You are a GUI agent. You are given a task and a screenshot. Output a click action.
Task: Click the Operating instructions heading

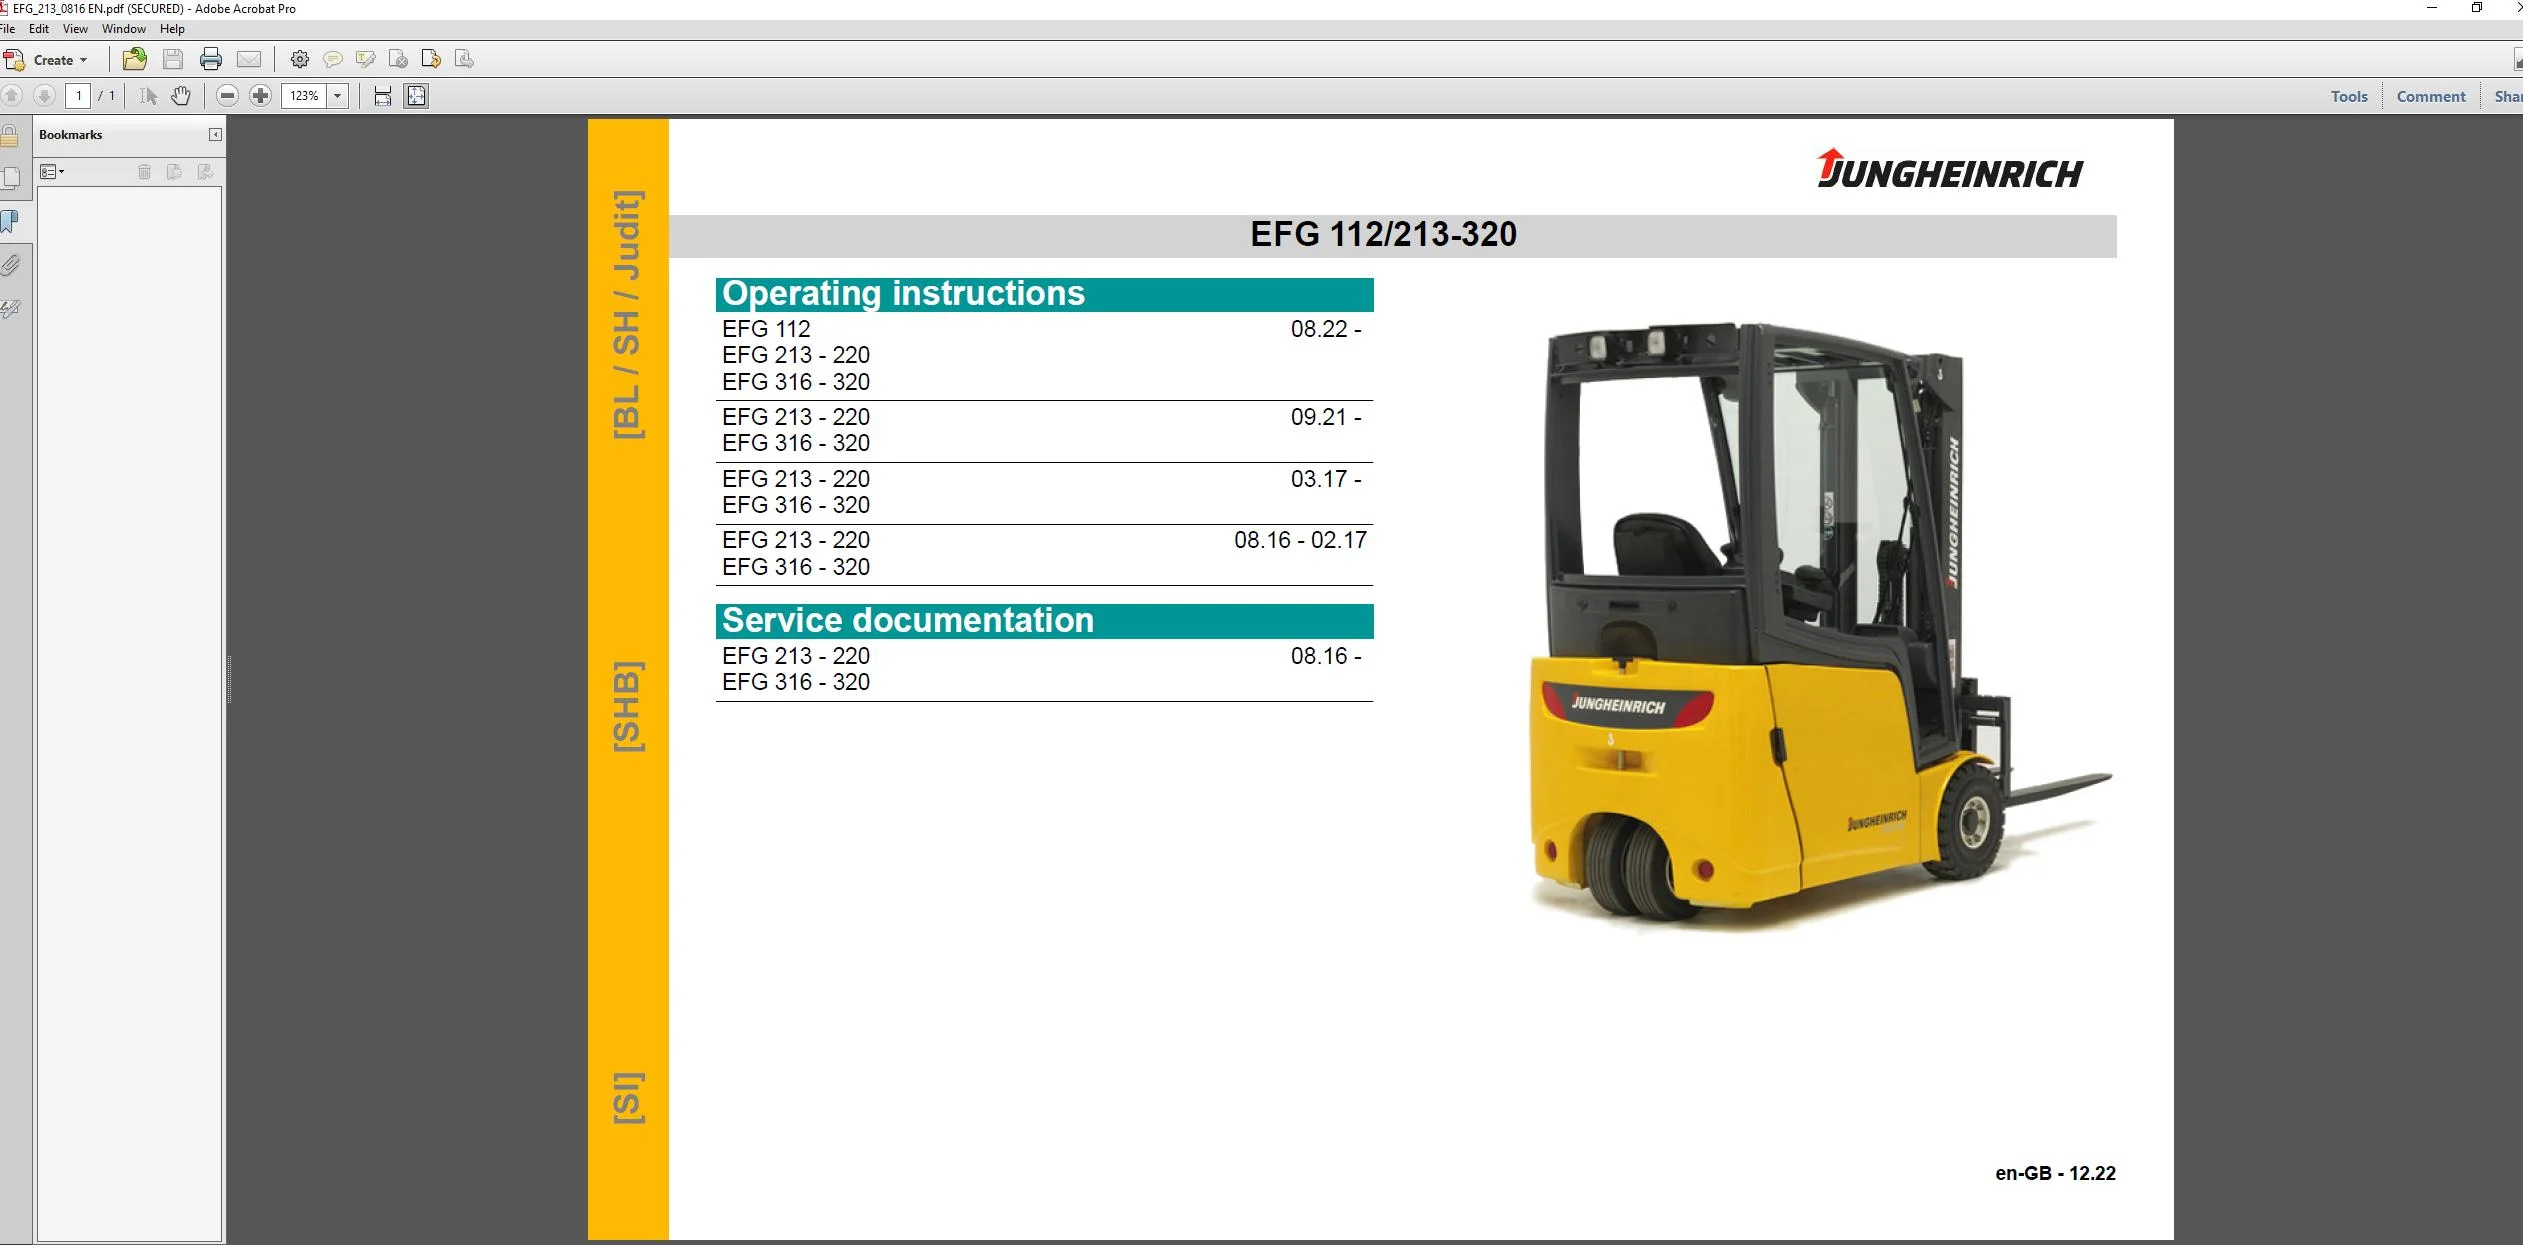(903, 294)
